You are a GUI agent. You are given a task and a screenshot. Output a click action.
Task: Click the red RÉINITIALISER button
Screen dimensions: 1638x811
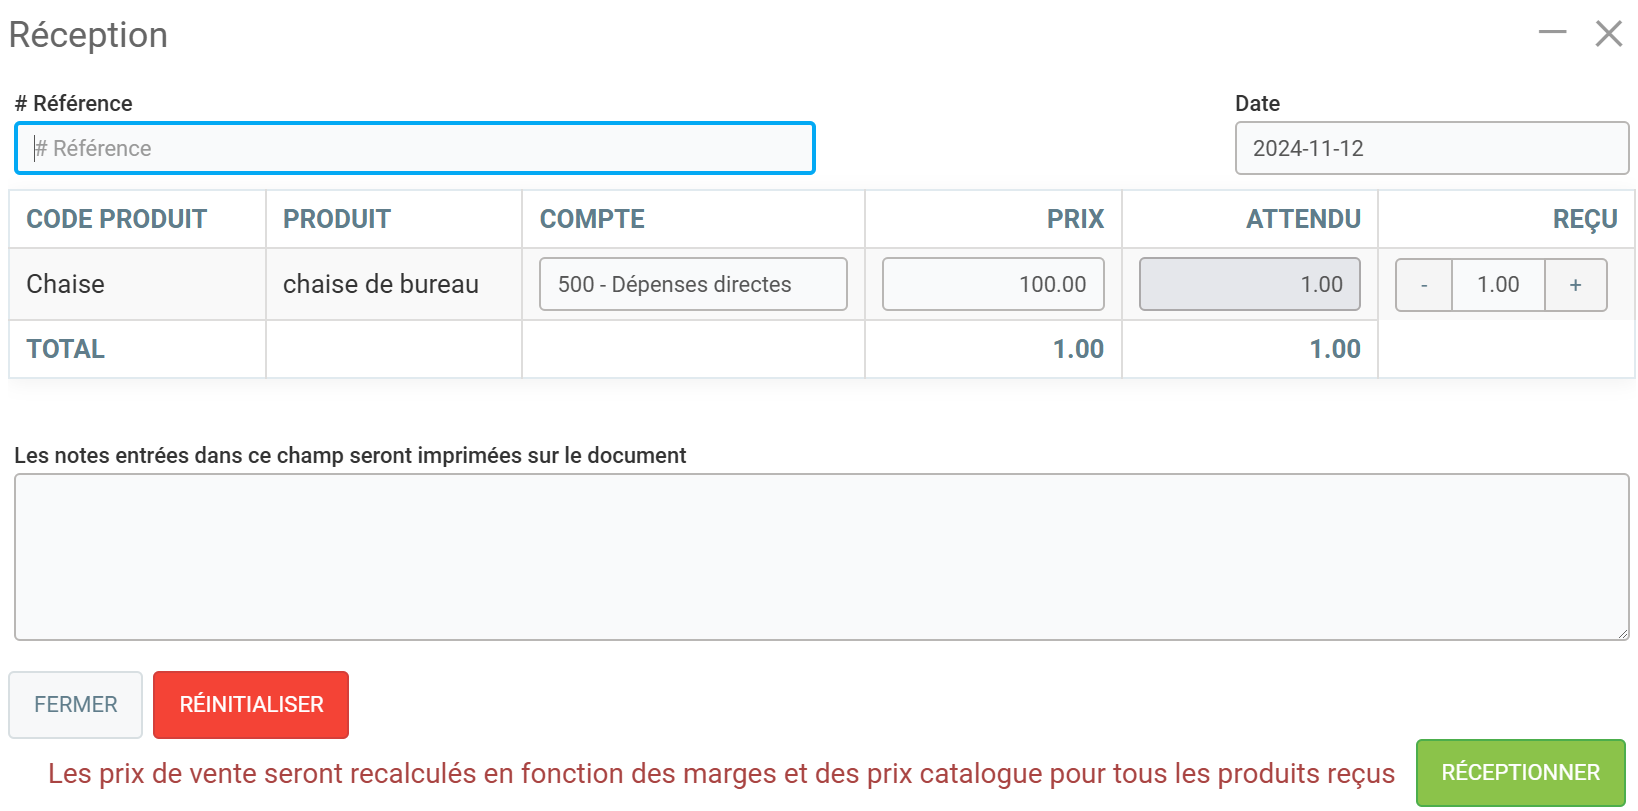coord(251,705)
